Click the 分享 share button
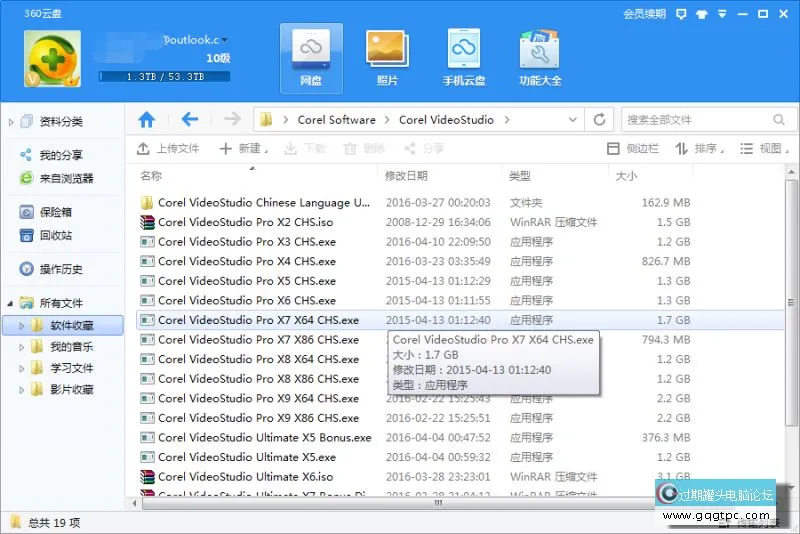800x534 pixels. pyautogui.click(x=424, y=148)
